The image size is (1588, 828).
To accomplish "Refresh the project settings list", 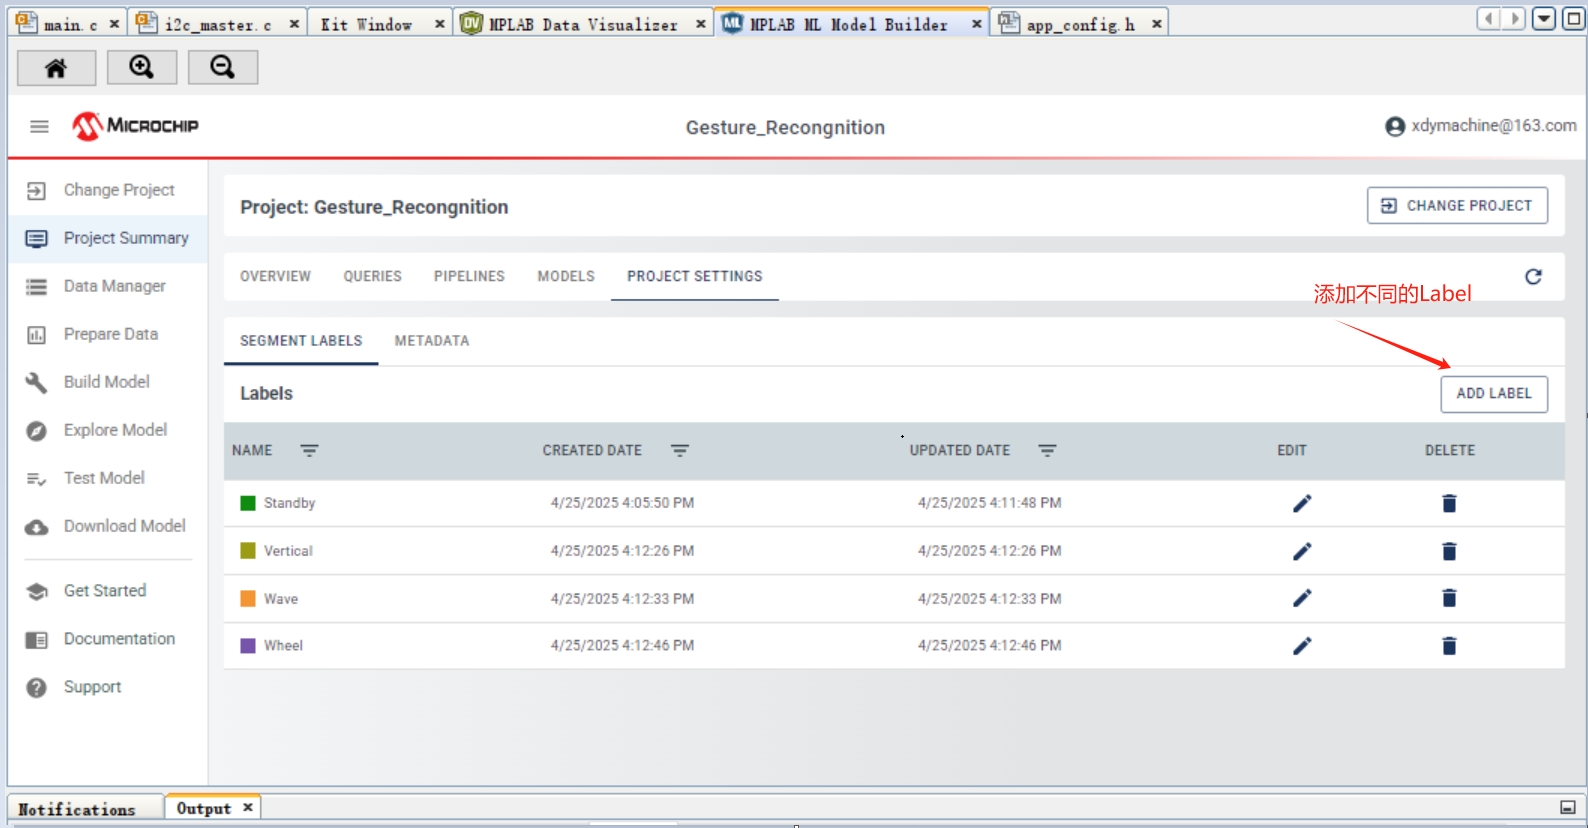I will 1533,277.
